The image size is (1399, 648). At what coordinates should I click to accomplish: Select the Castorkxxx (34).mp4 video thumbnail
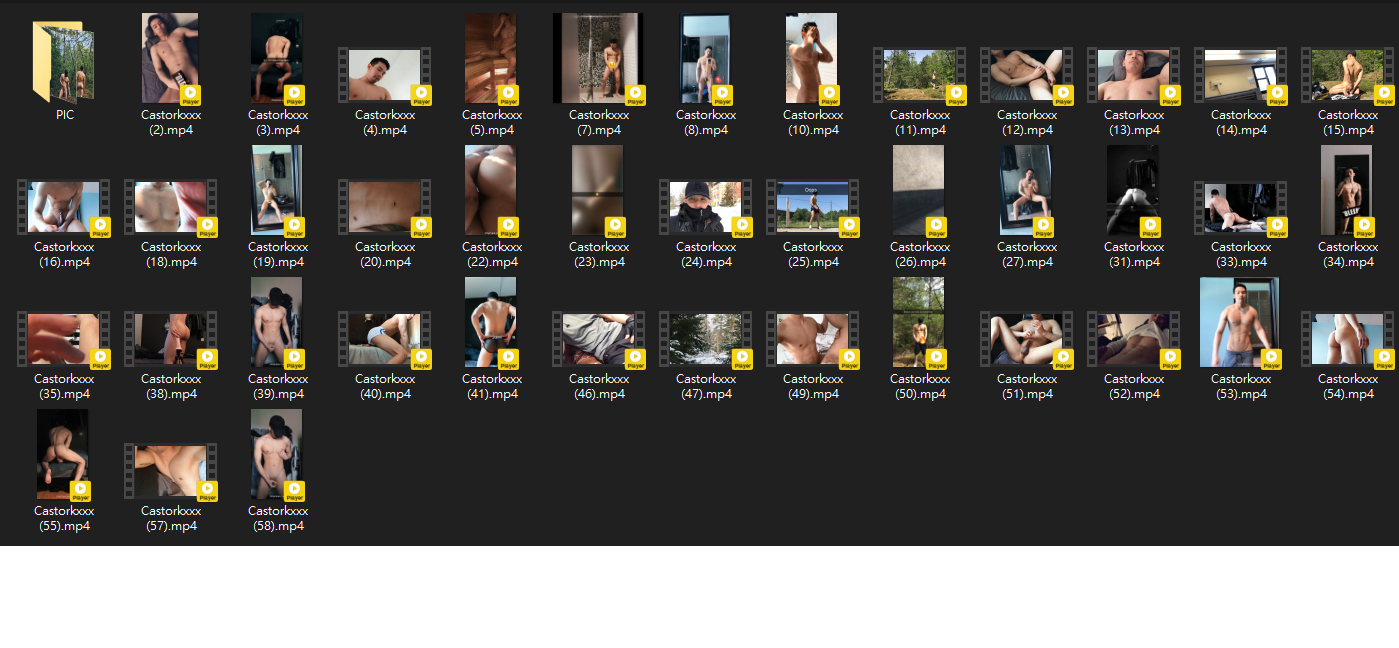pyautogui.click(x=1348, y=190)
